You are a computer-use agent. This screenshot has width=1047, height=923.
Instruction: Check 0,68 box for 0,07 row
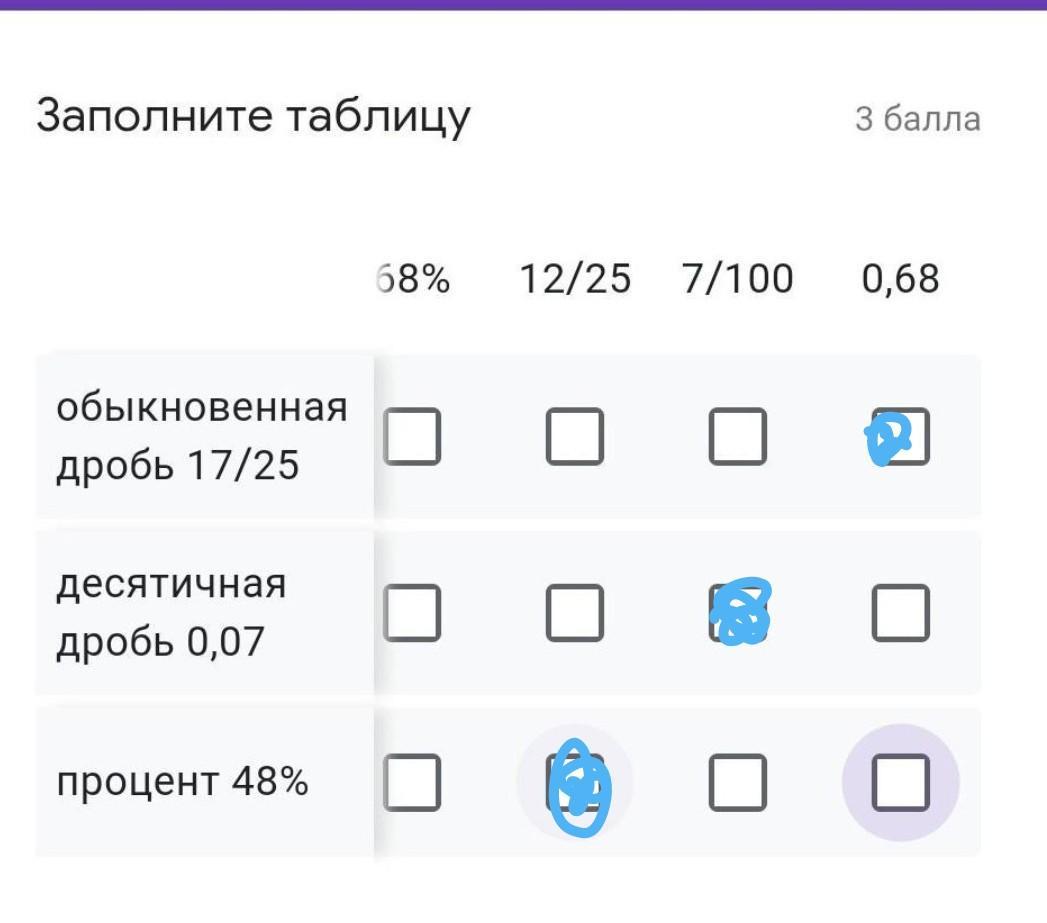pyautogui.click(x=900, y=612)
